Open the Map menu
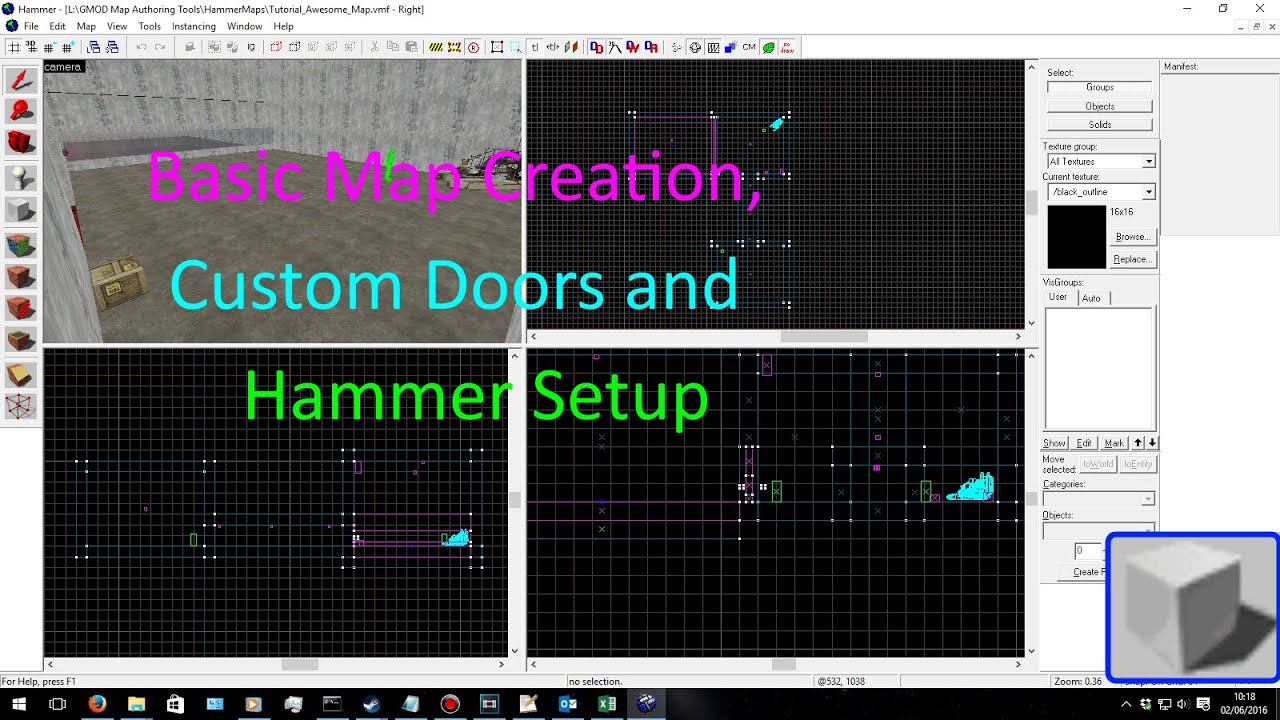Viewport: 1280px width, 720px height. coord(86,26)
